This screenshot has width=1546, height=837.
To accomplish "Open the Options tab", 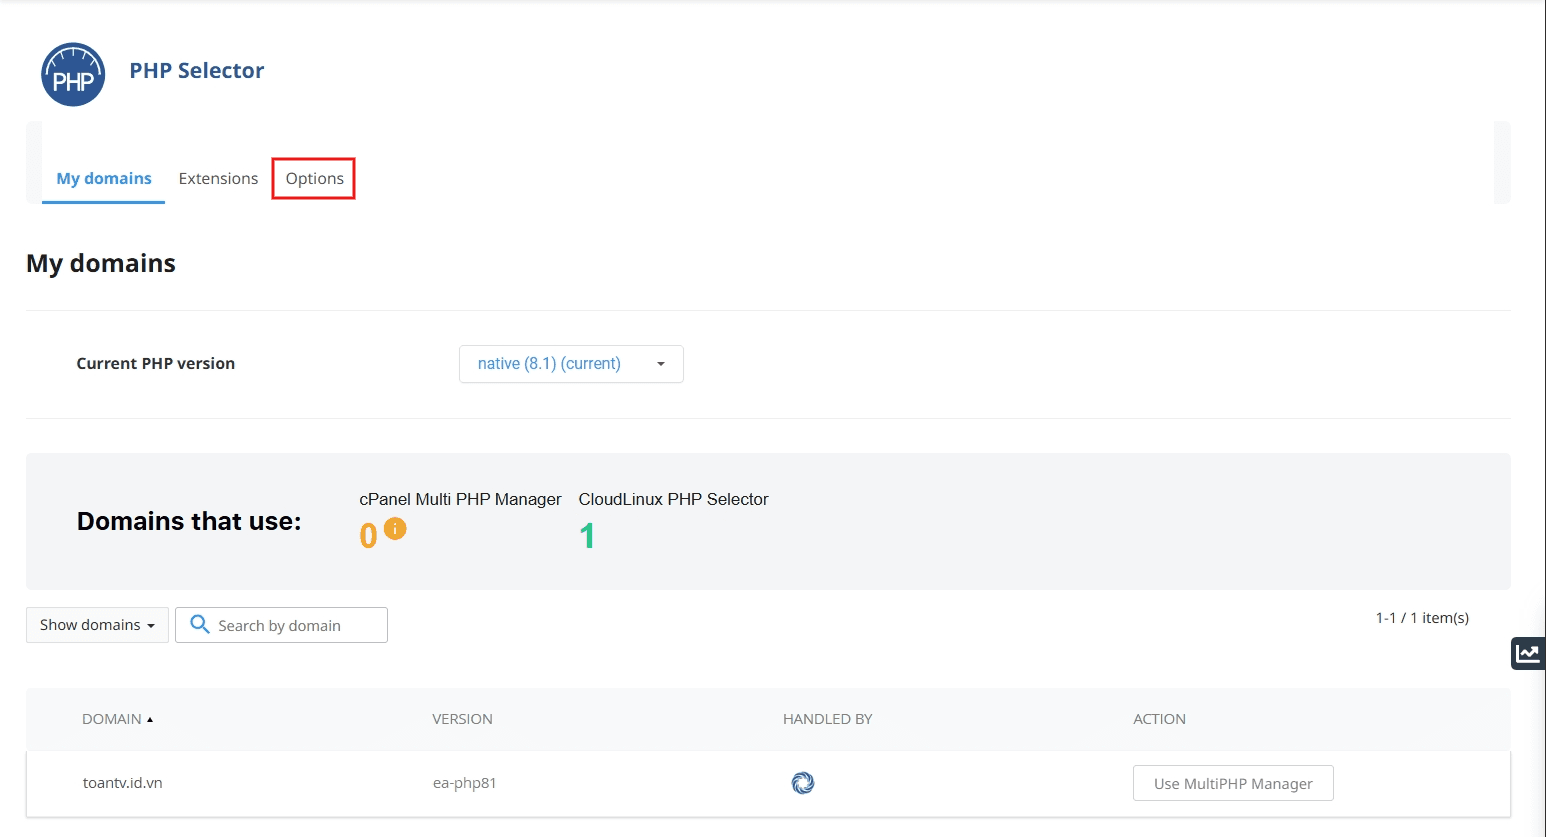I will (313, 178).
